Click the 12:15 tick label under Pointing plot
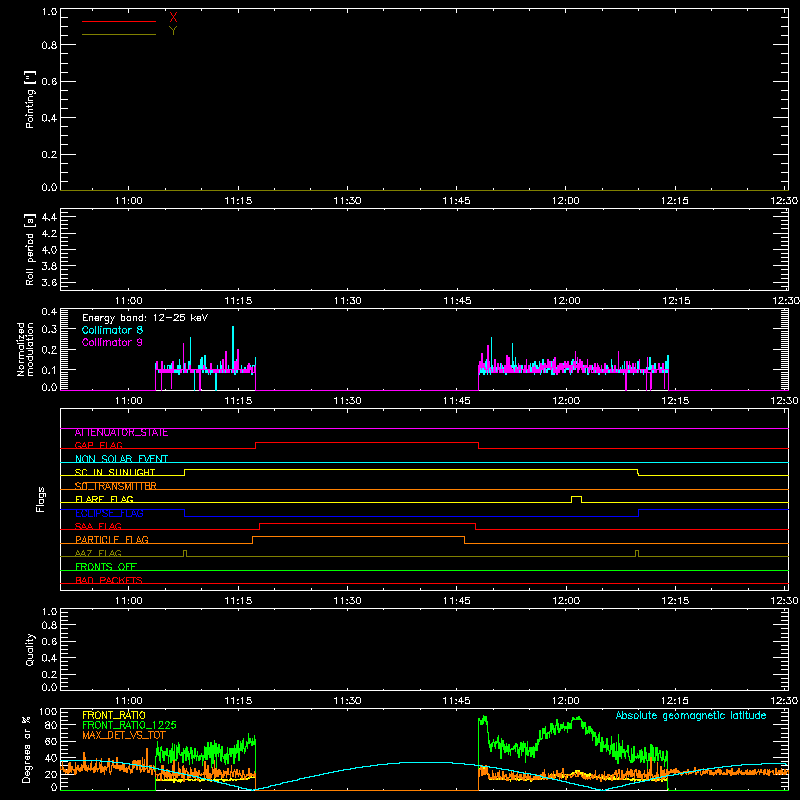 click(x=675, y=201)
